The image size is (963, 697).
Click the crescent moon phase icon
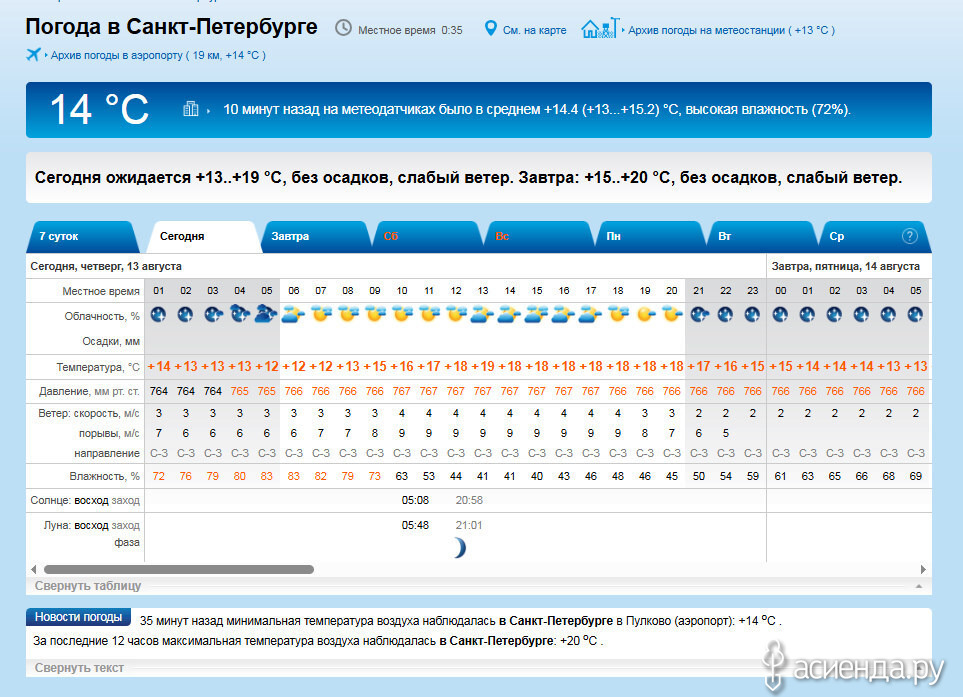coord(459,547)
